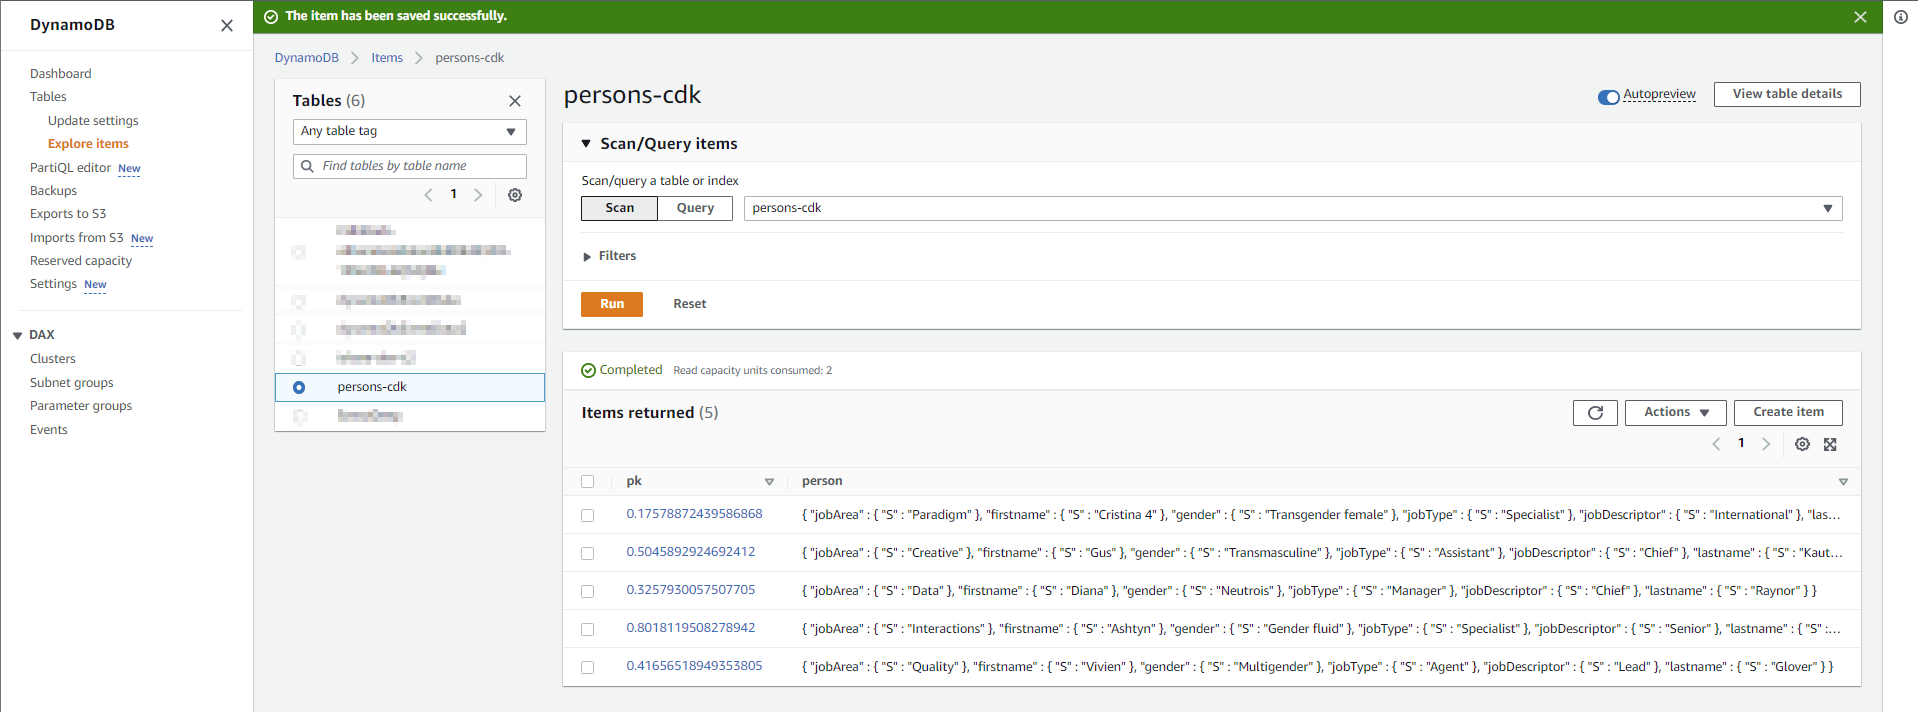The image size is (1918, 712).
Task: Open the Actions dropdown menu
Action: pyautogui.click(x=1676, y=413)
